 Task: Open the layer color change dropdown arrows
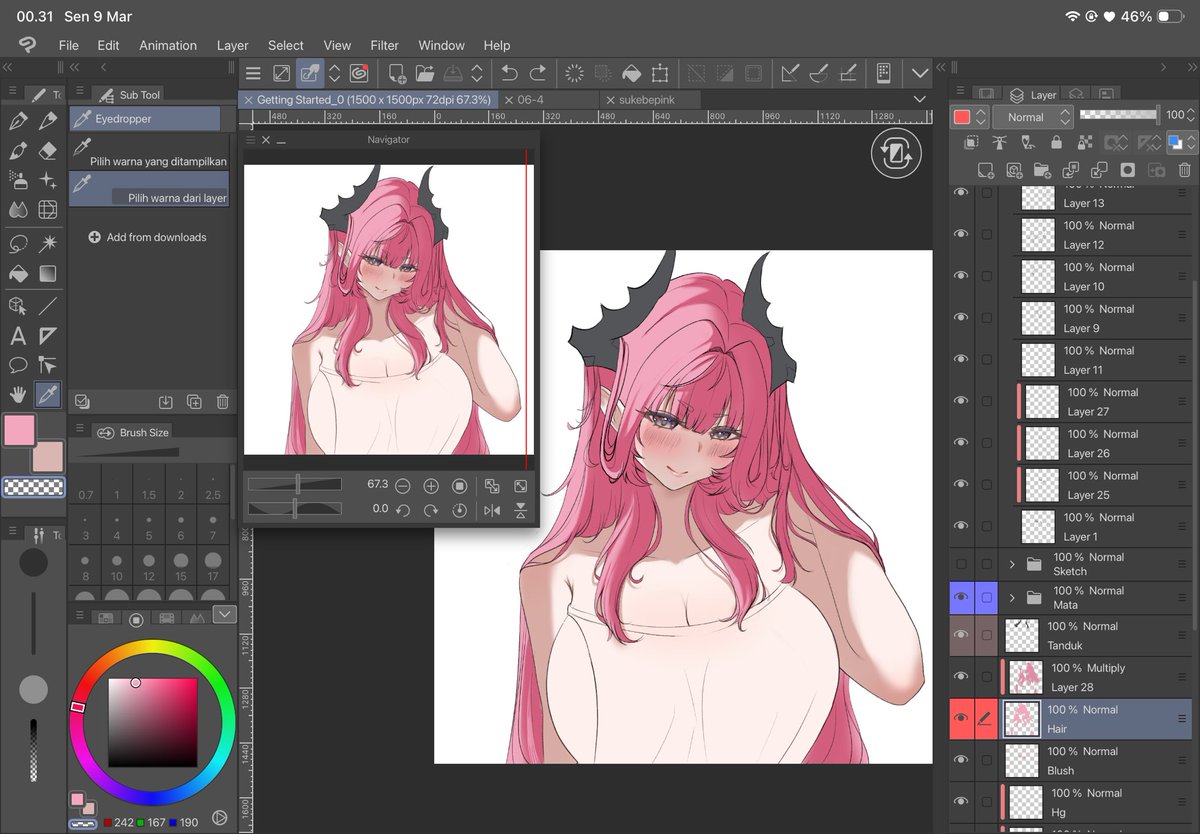[1181, 143]
